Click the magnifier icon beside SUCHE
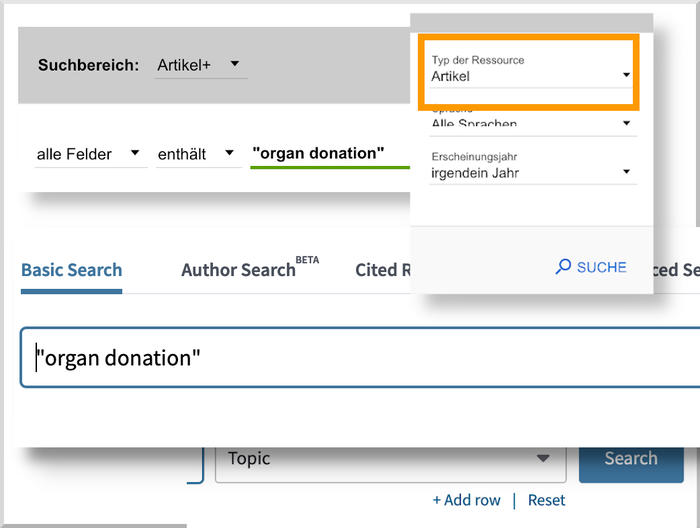This screenshot has height=528, width=700. (x=564, y=267)
